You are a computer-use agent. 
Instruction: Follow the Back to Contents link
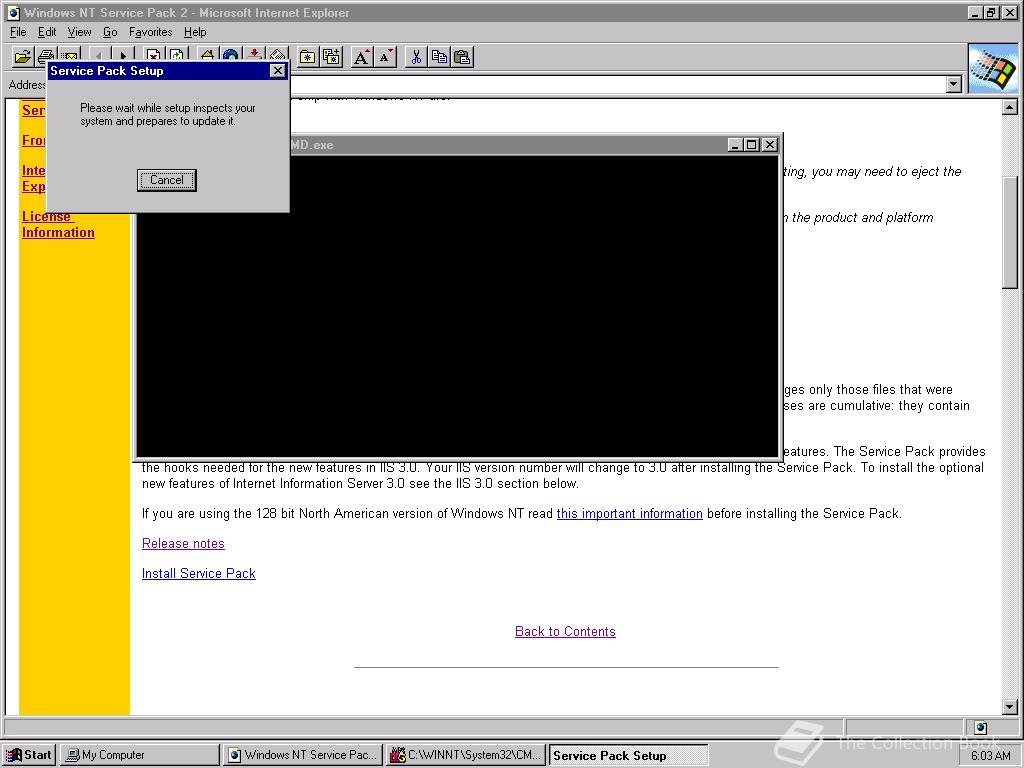point(565,632)
